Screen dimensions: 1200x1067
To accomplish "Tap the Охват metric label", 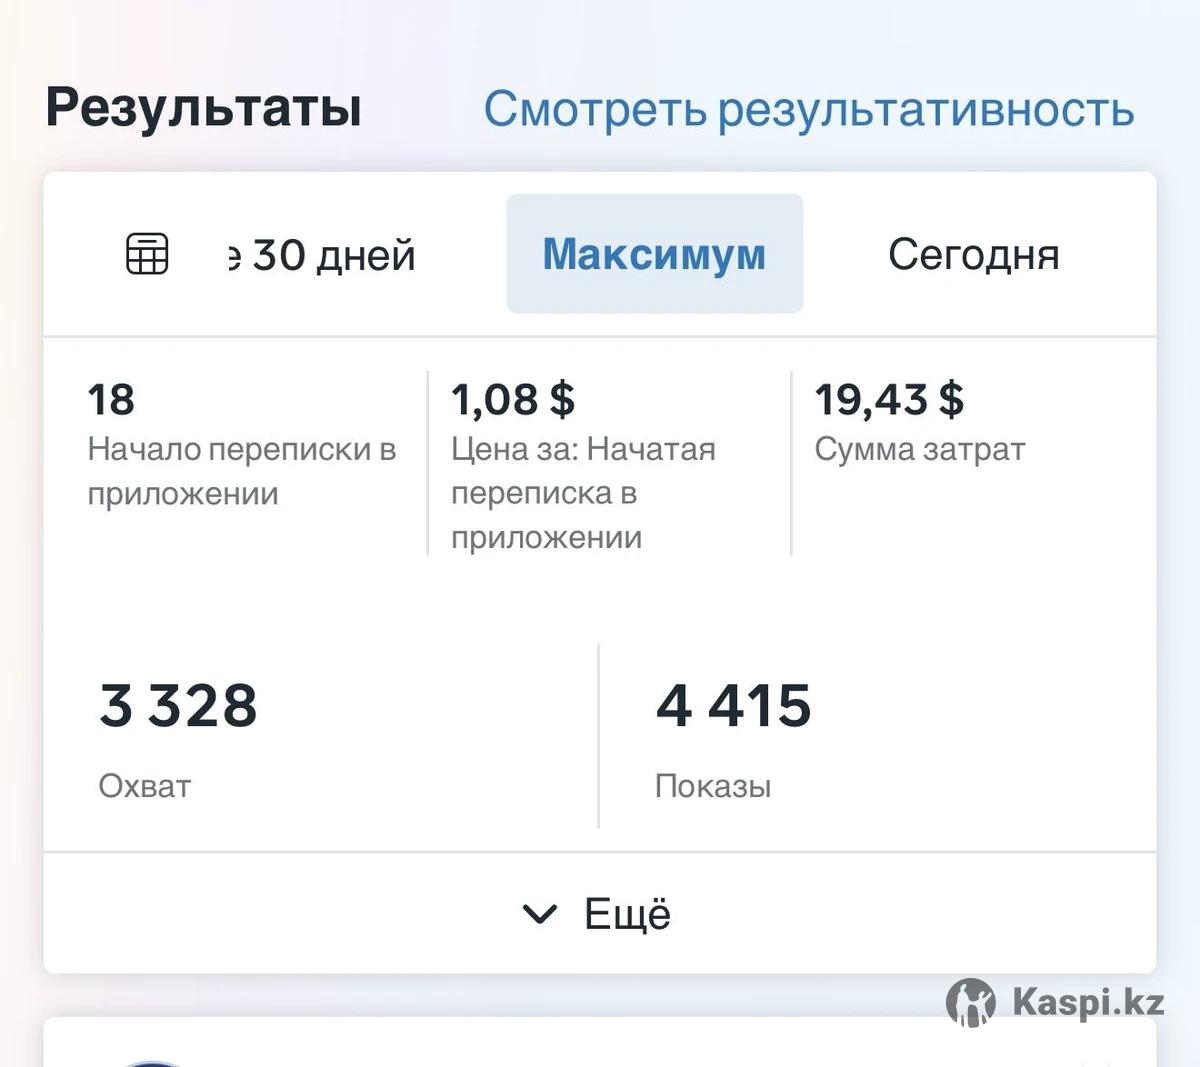I will point(145,786).
